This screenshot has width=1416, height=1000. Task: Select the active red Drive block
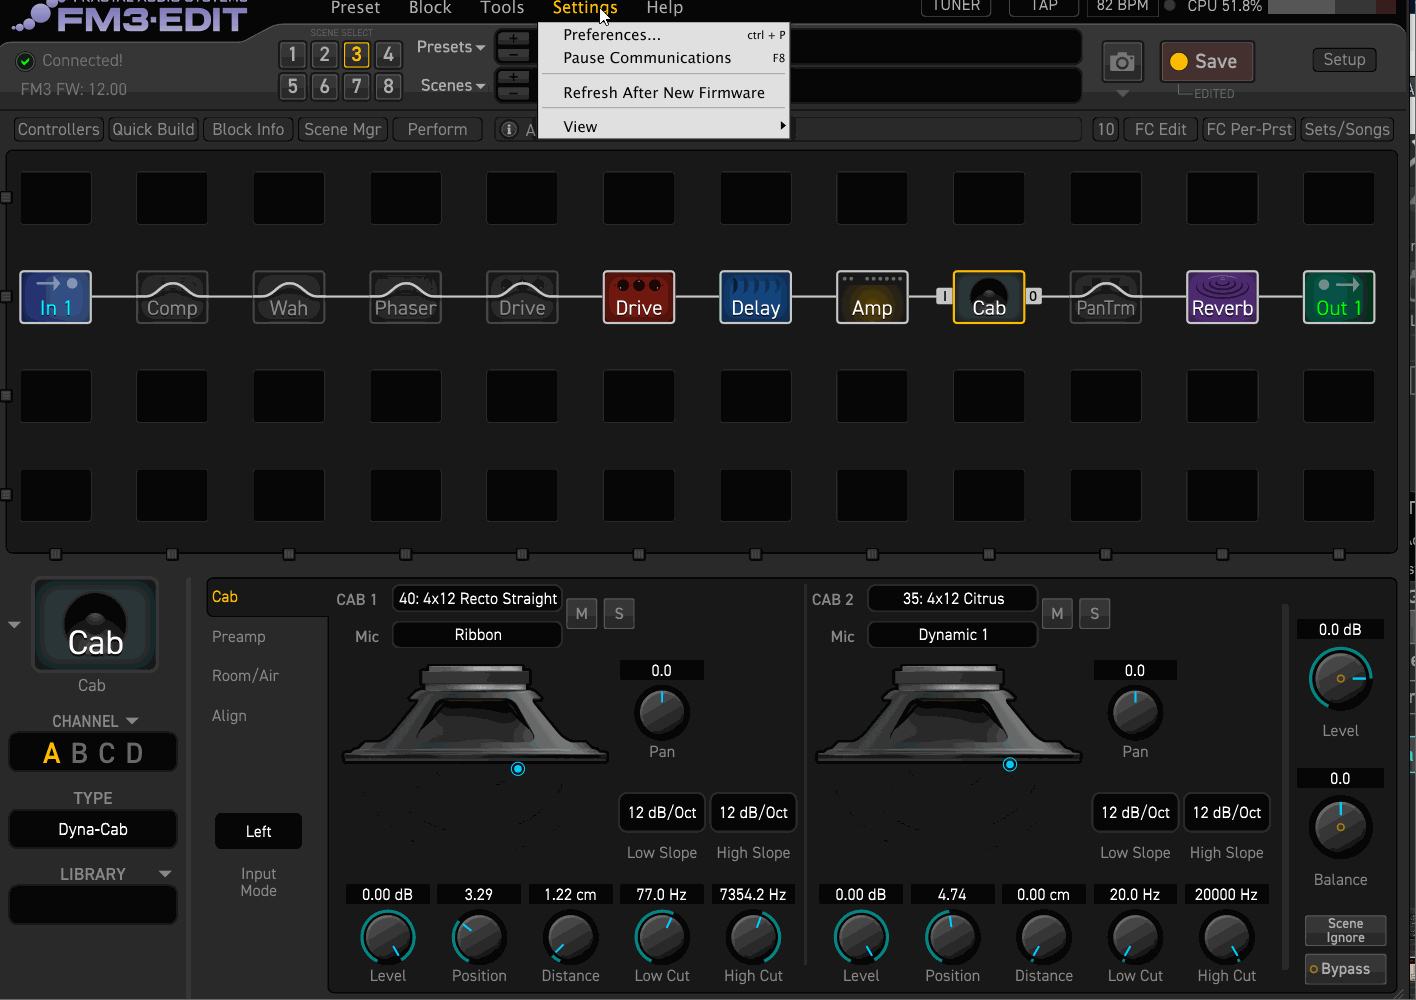pos(639,297)
